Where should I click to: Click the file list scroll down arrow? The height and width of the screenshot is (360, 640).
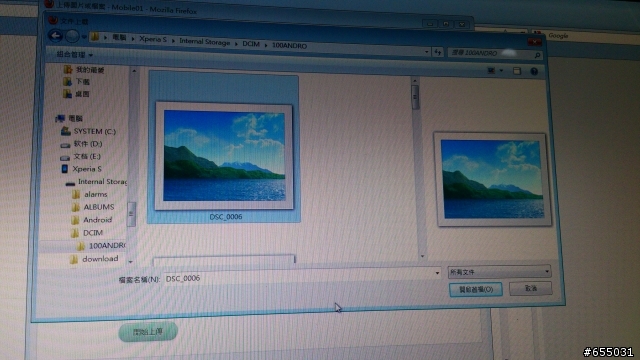422,256
